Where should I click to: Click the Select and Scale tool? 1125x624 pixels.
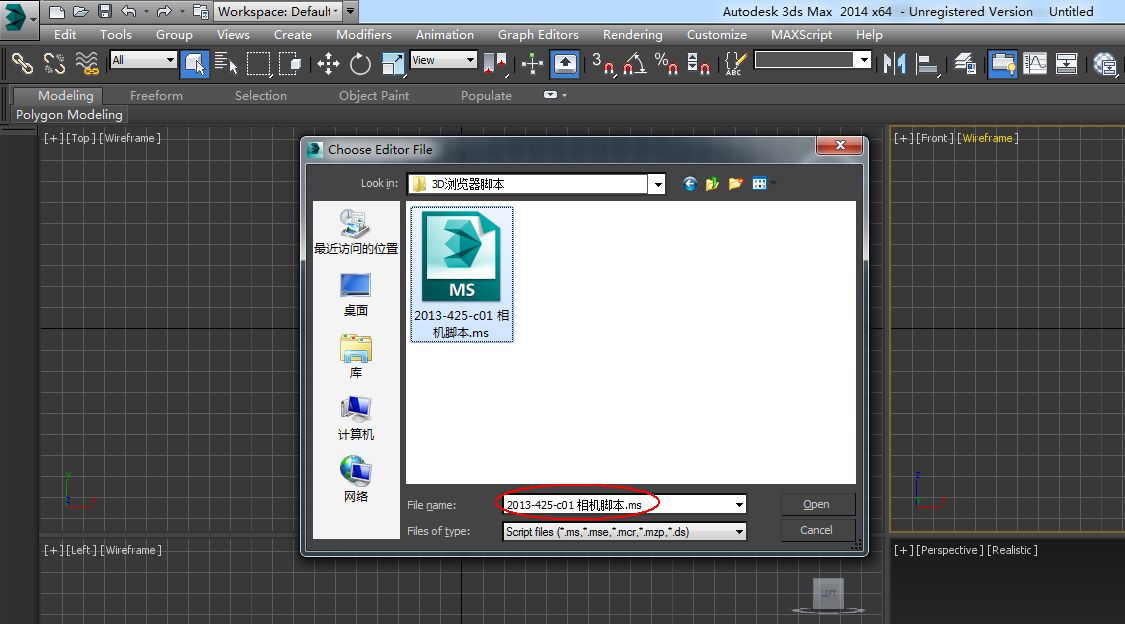tap(392, 64)
